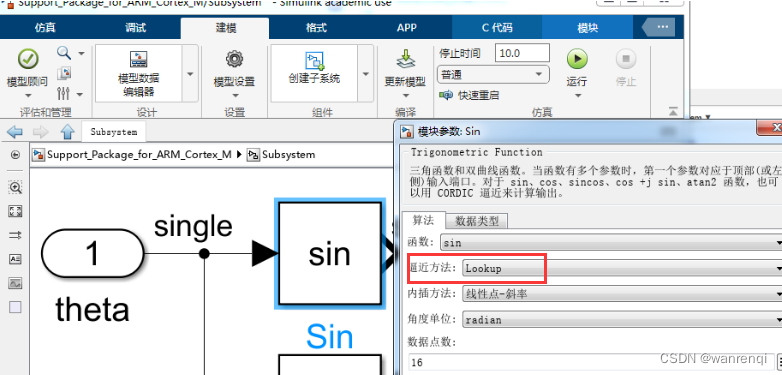This screenshot has width=782, height=375.
Task: Expand the component gallery dropdown arrow
Action: pos(366,74)
